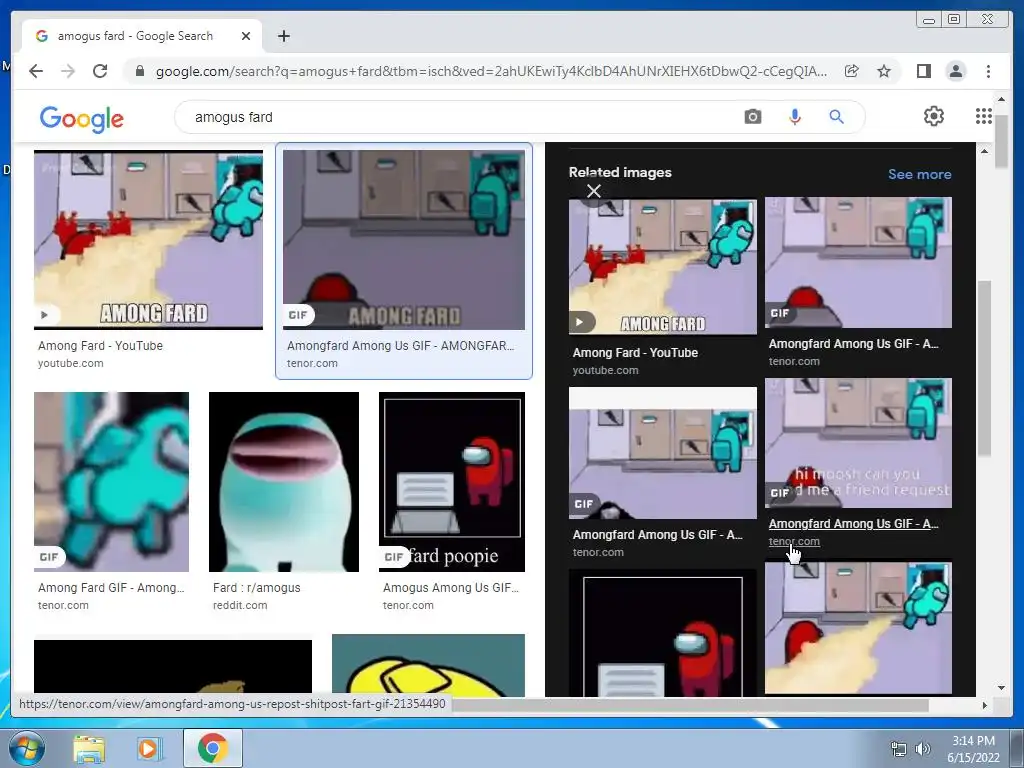The height and width of the screenshot is (768, 1024).
Task: Start voice search with microphone icon
Action: [x=795, y=117]
